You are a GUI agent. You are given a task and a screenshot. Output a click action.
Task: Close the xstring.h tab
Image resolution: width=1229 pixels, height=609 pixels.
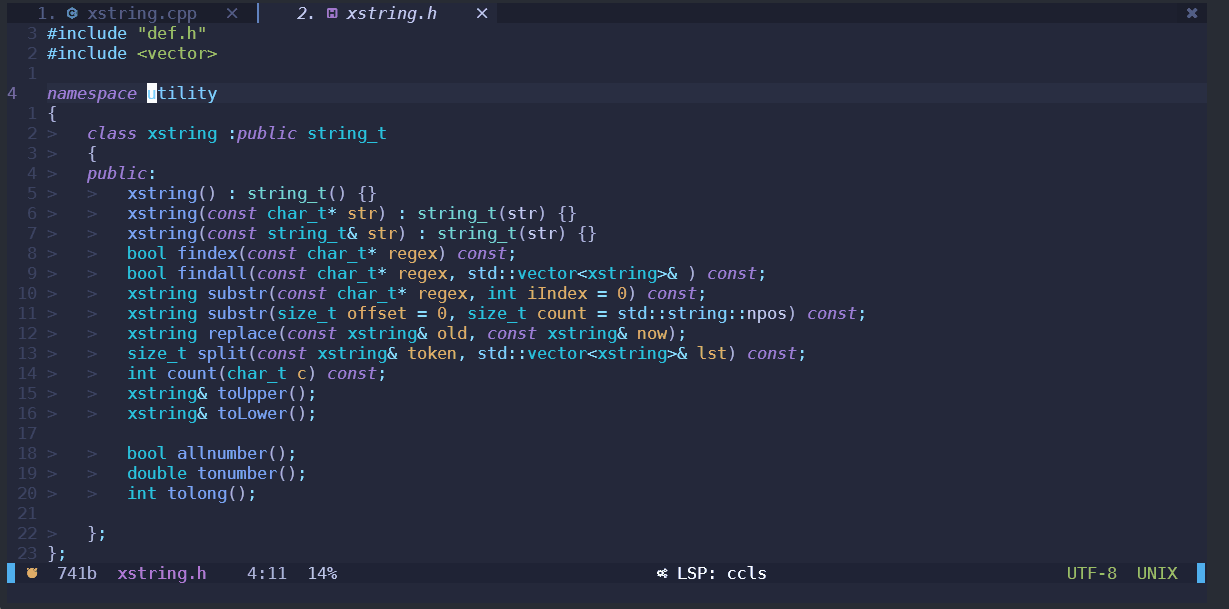pyautogui.click(x=482, y=13)
